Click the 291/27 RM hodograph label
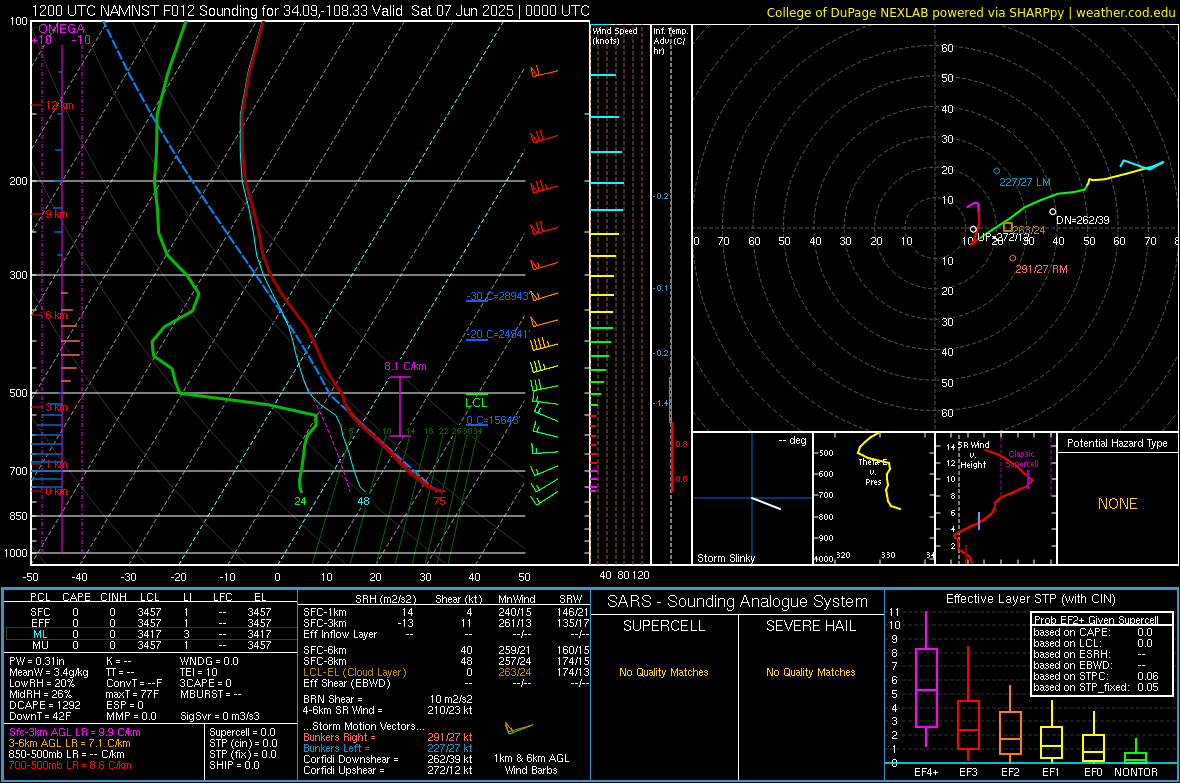This screenshot has width=1180, height=783. point(1042,269)
